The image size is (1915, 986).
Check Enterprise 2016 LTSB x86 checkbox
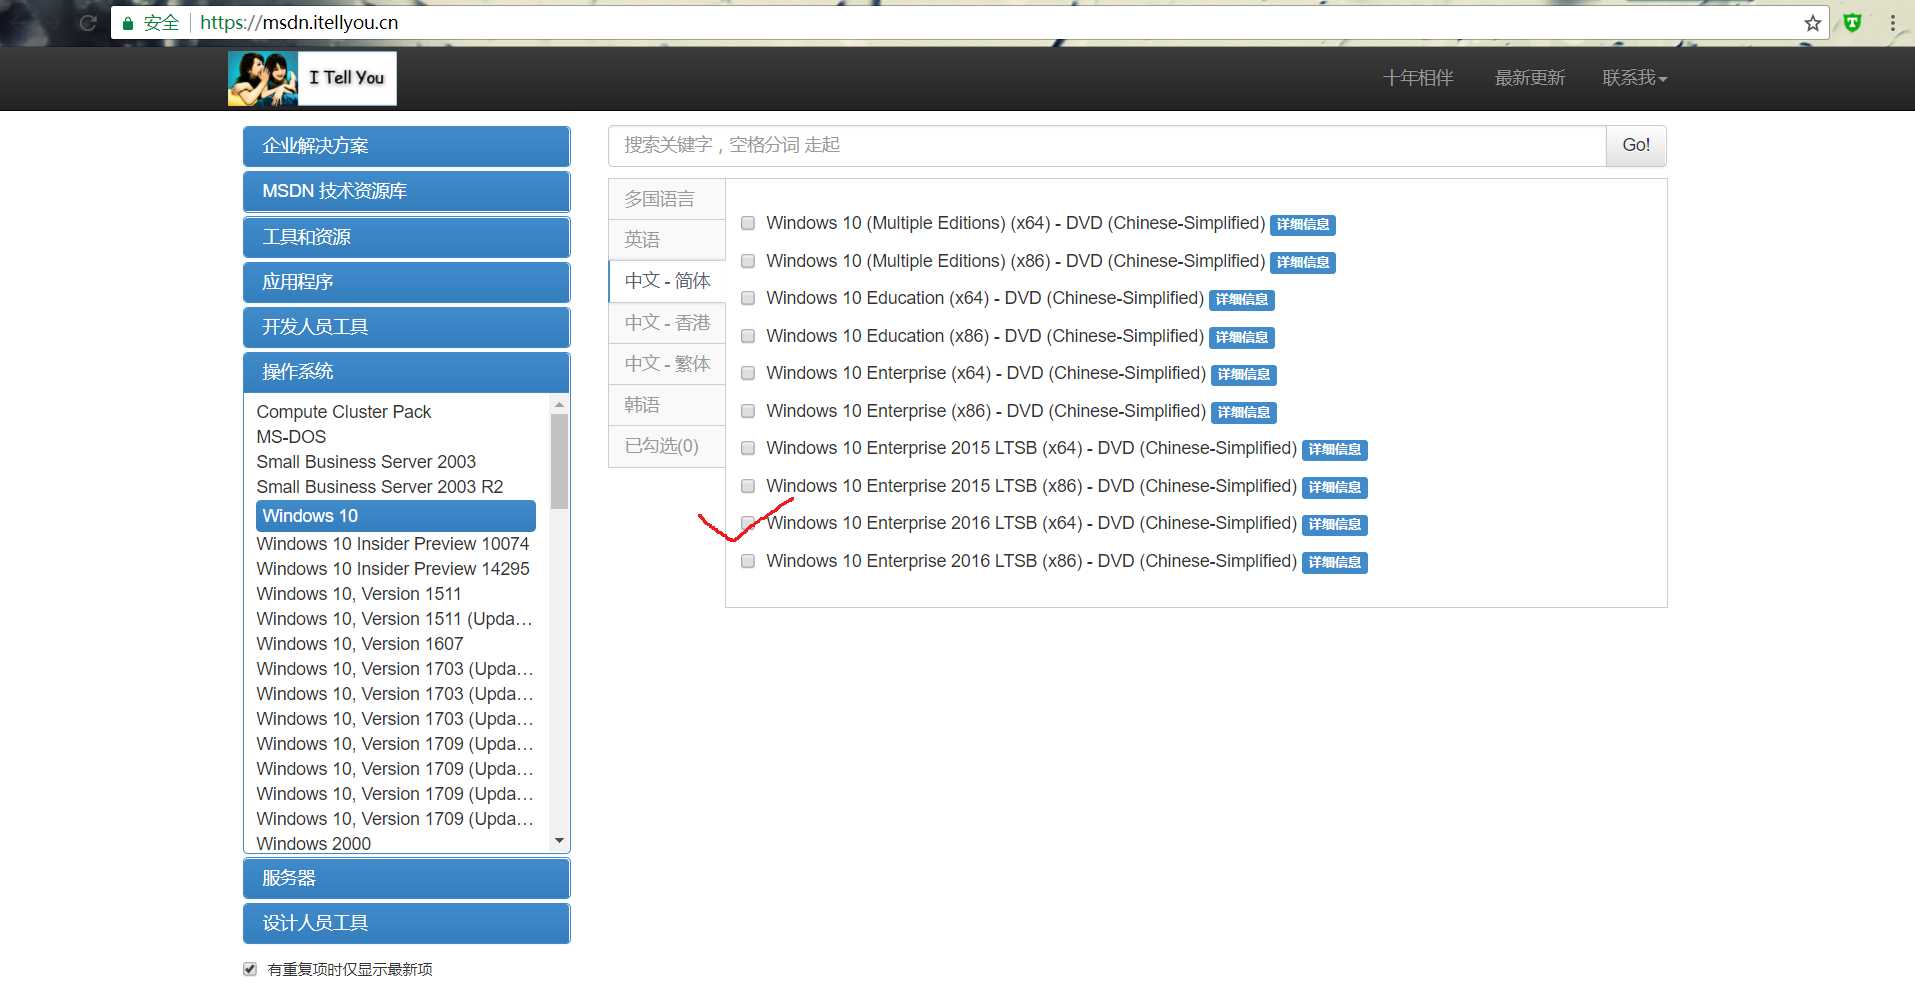[x=748, y=561]
